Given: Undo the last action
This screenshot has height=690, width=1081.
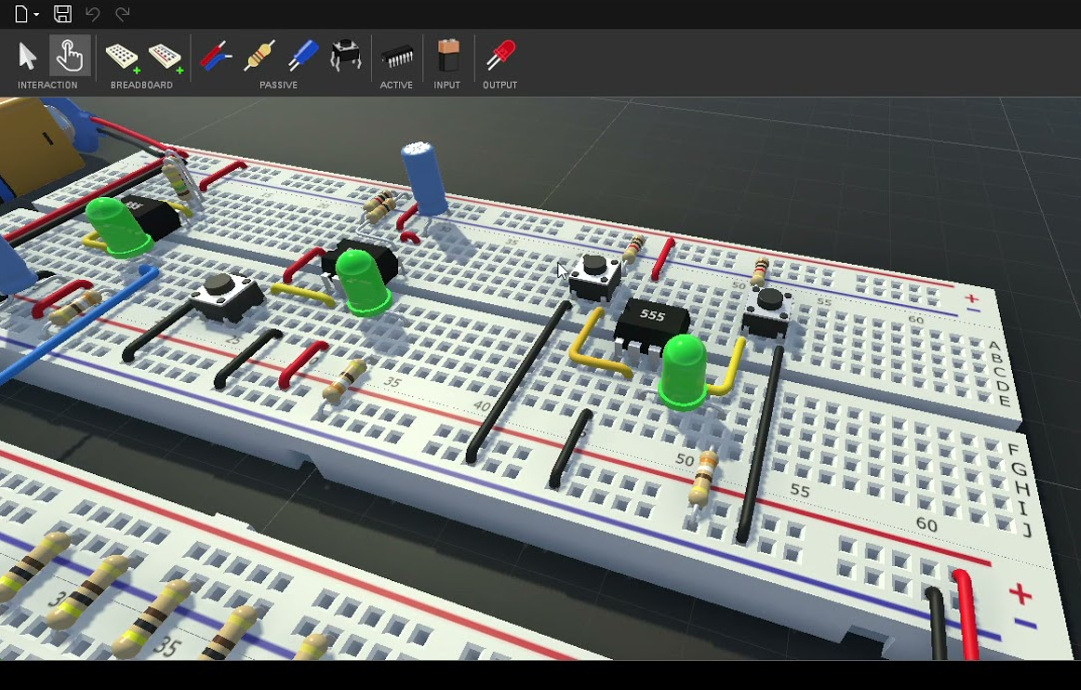Looking at the screenshot, I should coord(92,14).
